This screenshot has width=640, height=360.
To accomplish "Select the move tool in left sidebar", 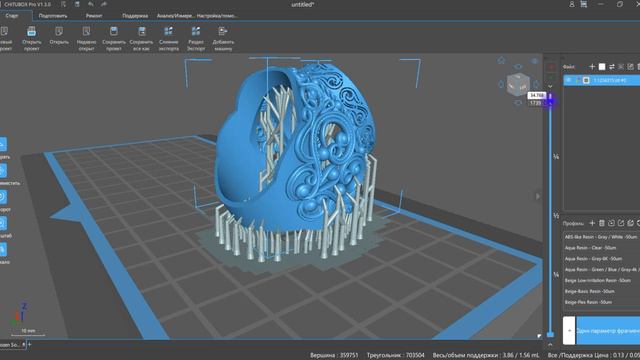I will pyautogui.click(x=3, y=171).
